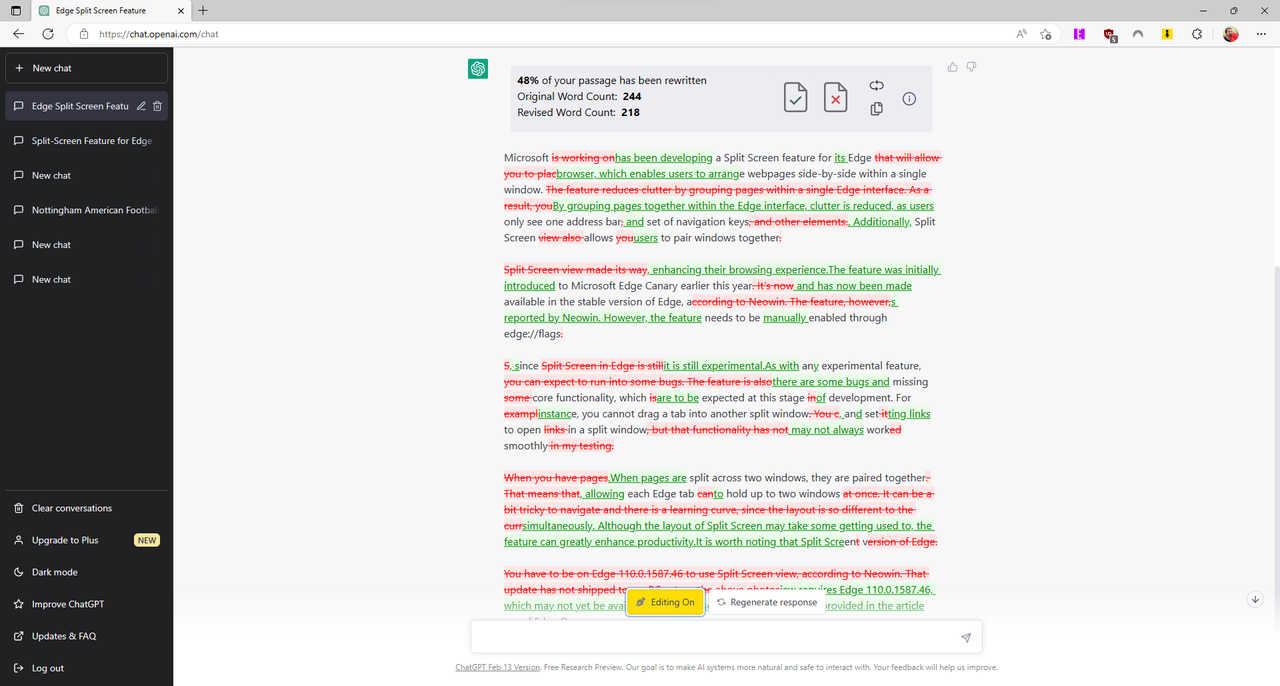
Task: Select the Edge Split Screen Feature browser tab
Action: pos(109,10)
